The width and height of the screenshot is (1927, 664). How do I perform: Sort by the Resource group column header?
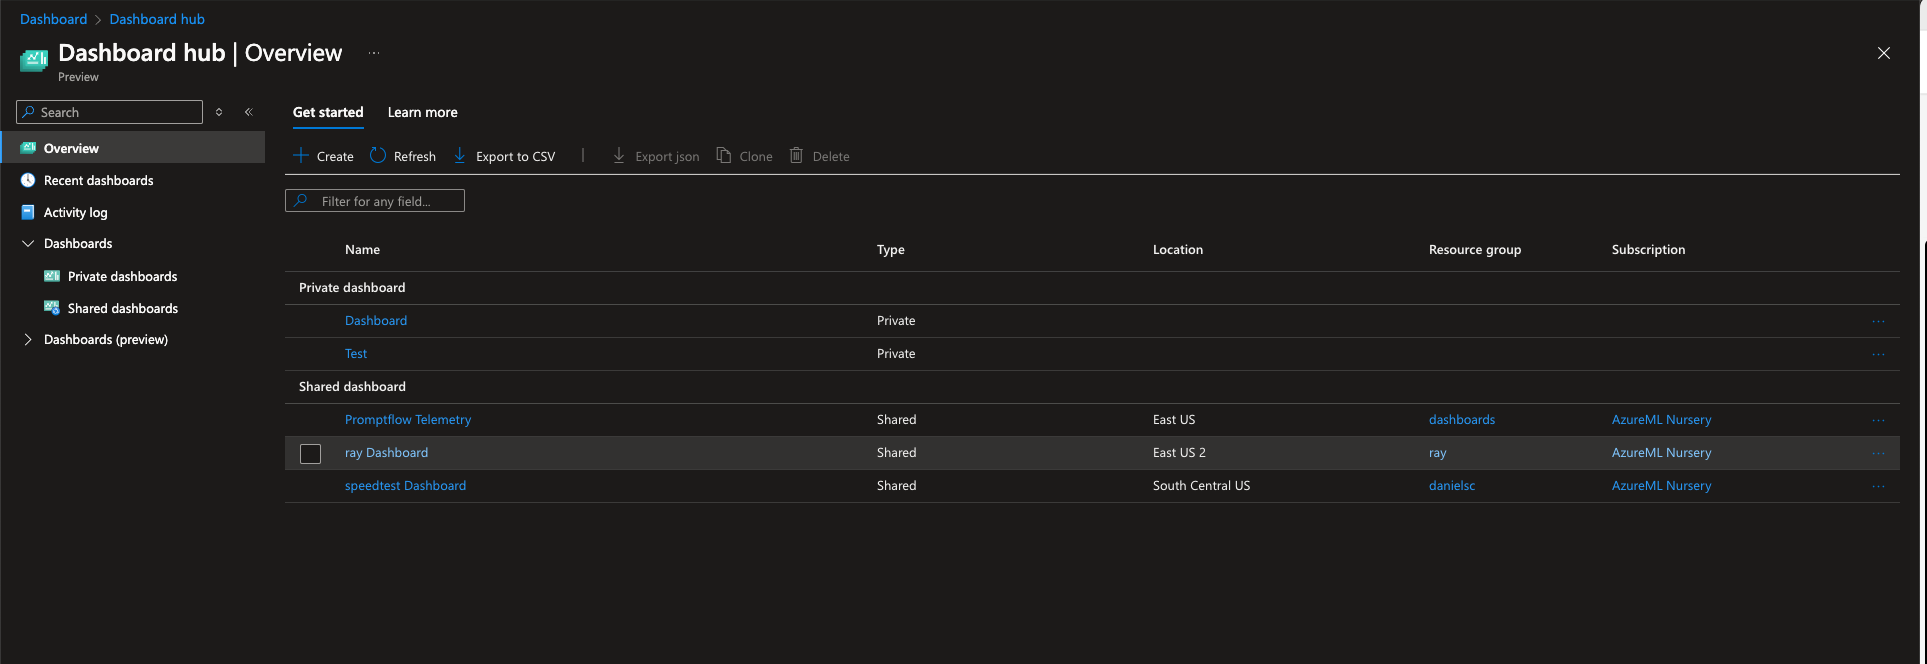[x=1475, y=250]
